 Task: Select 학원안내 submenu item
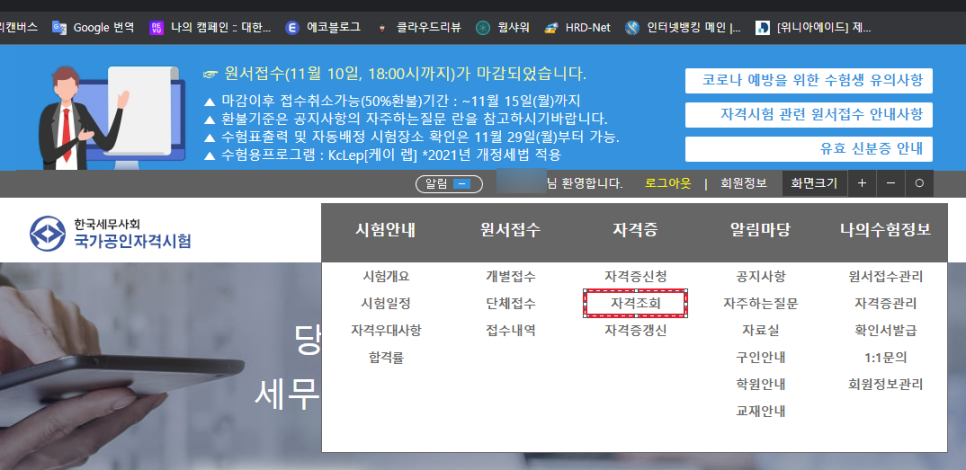click(x=760, y=384)
